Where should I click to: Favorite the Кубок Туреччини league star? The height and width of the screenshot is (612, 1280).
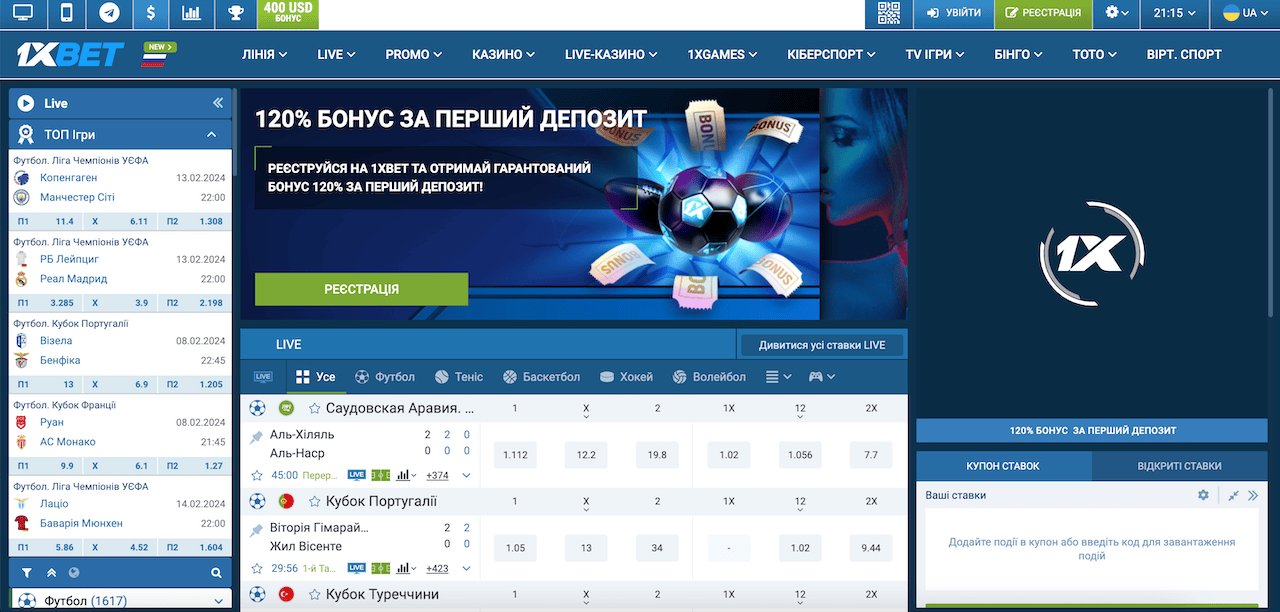tap(314, 594)
